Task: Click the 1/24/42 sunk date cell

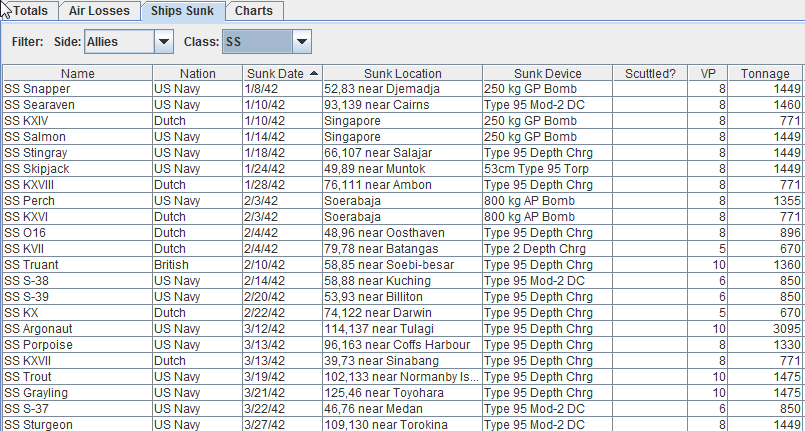Action: click(283, 169)
